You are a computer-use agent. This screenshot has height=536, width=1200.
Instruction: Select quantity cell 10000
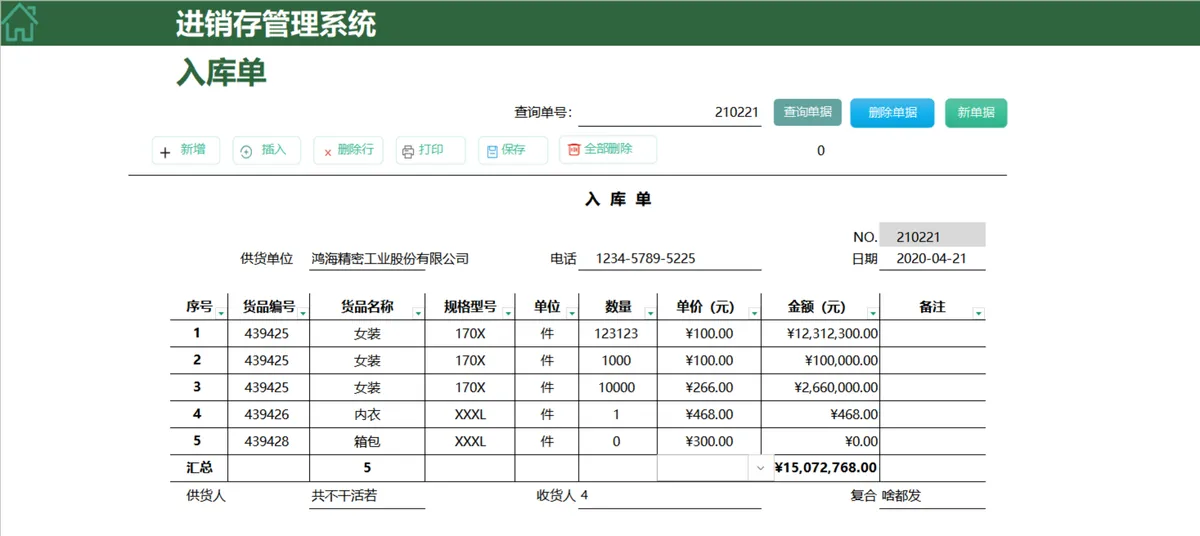[x=617, y=388]
